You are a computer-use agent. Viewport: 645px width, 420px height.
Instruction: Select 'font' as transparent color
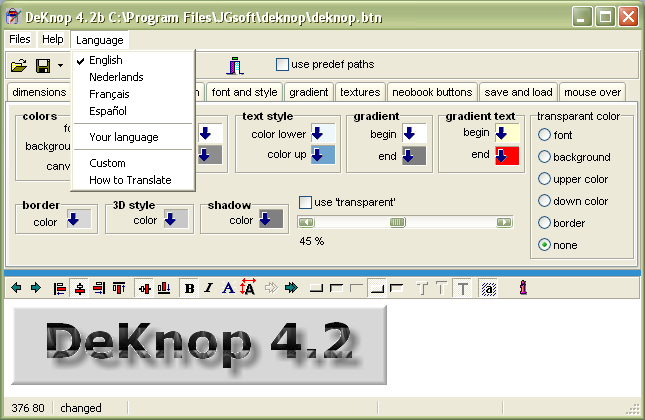click(x=544, y=135)
